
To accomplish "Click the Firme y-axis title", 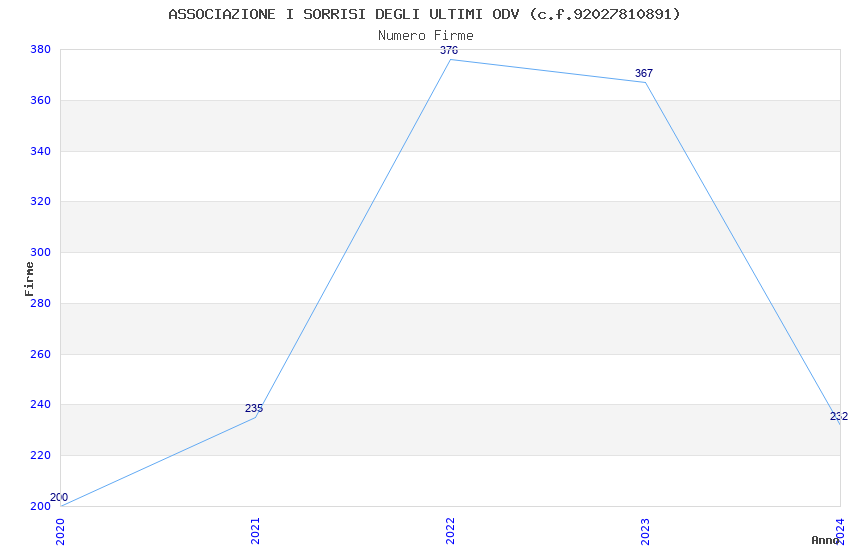I will coord(29,279).
